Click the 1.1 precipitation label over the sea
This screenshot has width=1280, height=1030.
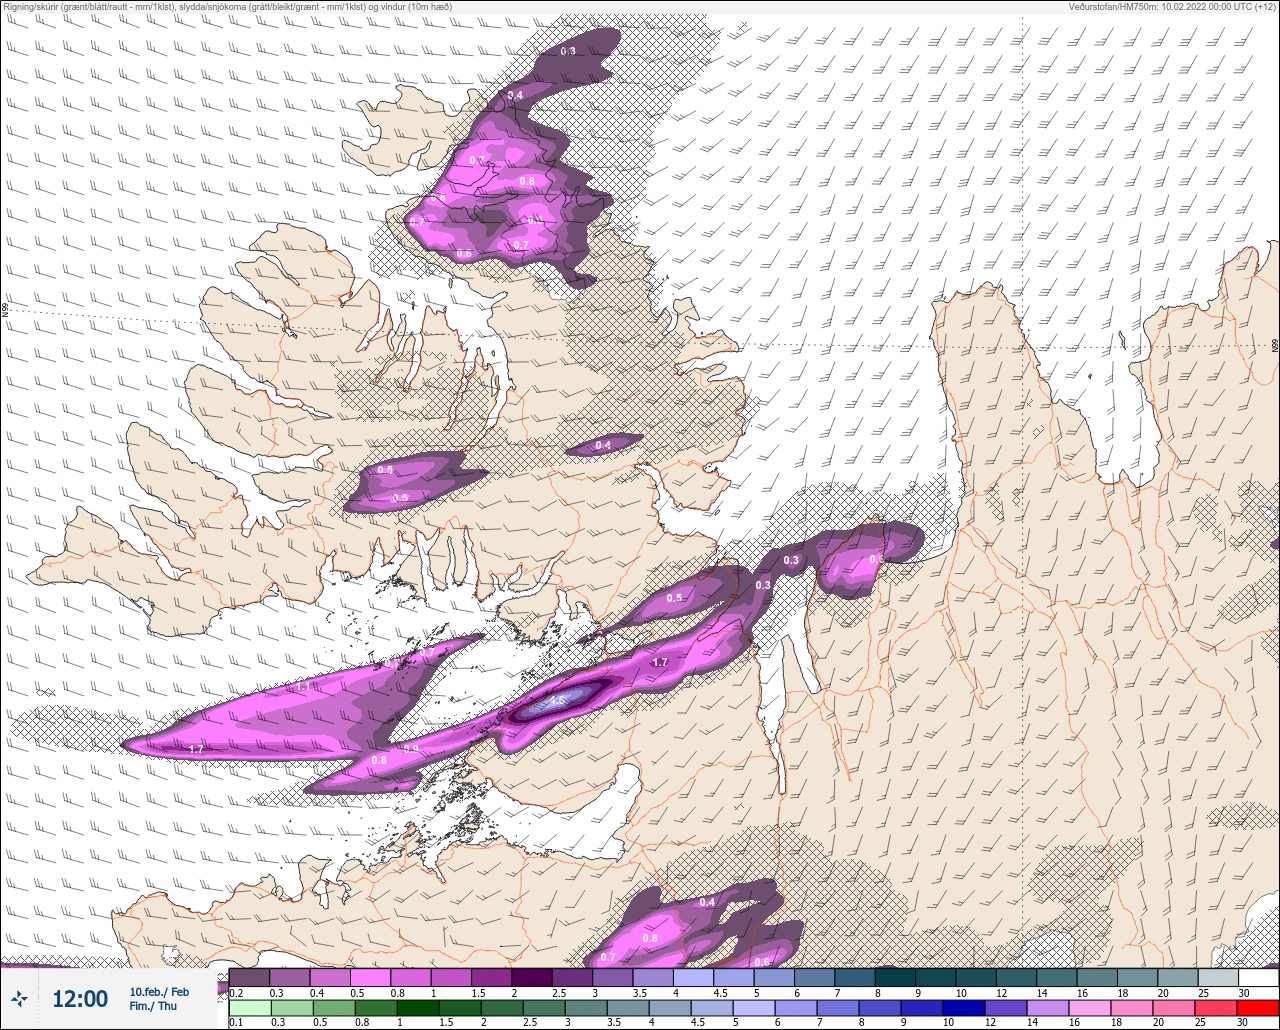point(304,687)
